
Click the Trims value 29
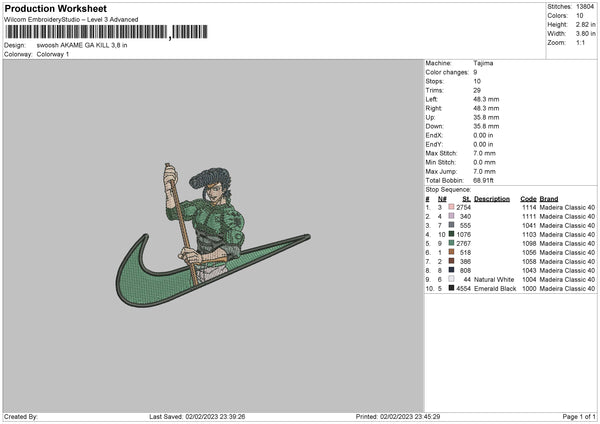pyautogui.click(x=477, y=90)
